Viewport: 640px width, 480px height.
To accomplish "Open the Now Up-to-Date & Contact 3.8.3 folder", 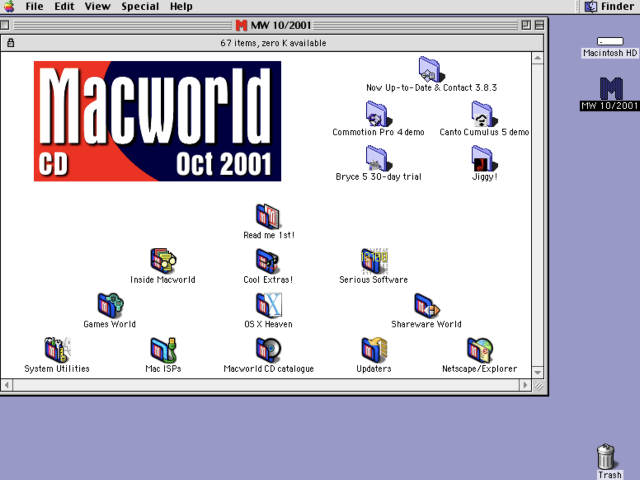I will click(x=431, y=69).
